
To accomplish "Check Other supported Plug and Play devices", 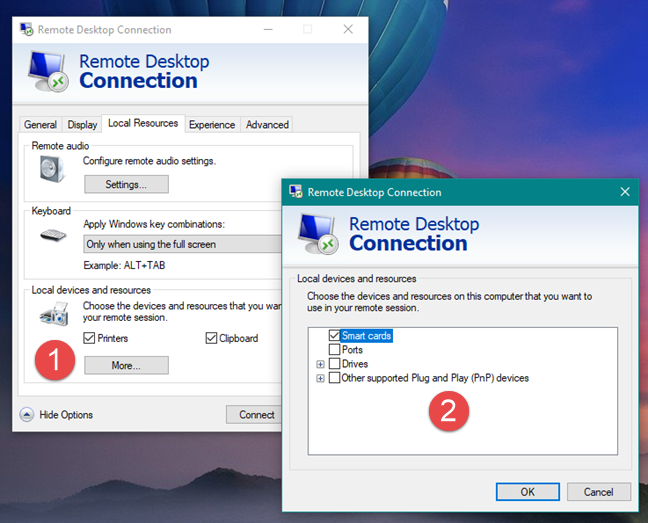I will pyautogui.click(x=334, y=378).
